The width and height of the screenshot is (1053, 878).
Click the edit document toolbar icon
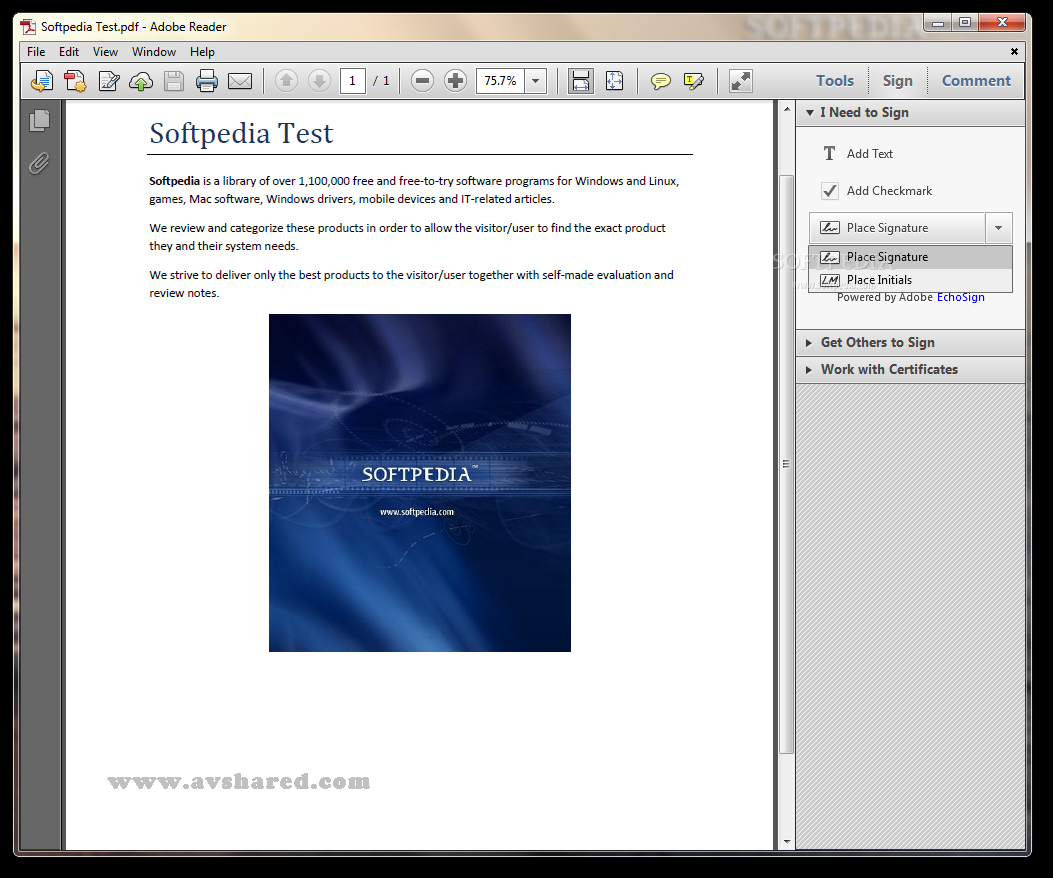108,81
